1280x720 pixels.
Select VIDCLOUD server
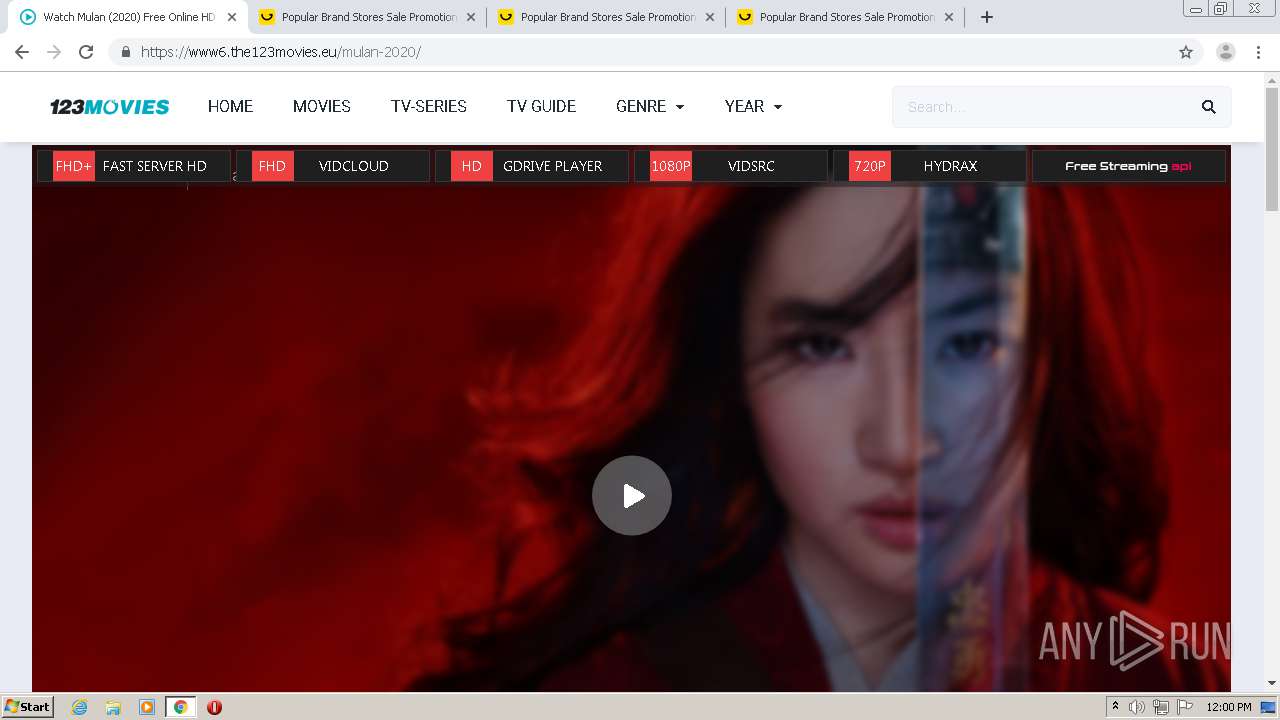coord(333,166)
